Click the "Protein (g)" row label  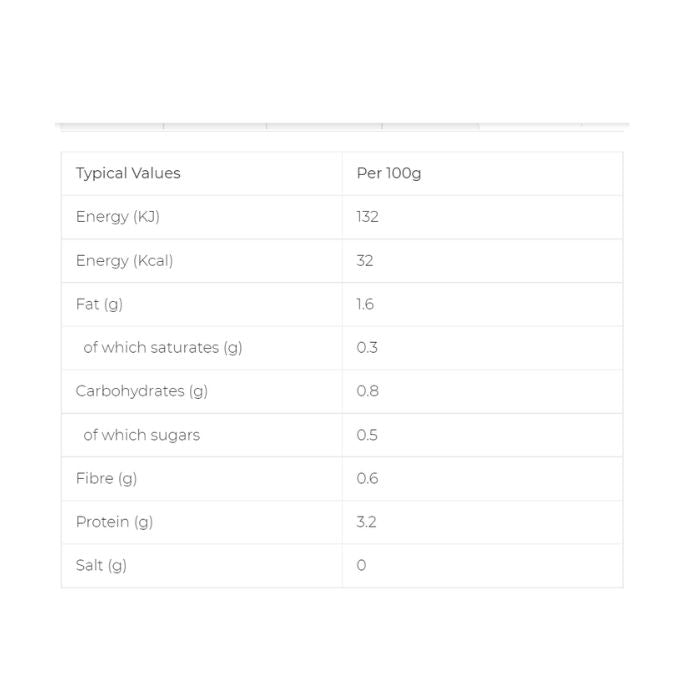114,522
